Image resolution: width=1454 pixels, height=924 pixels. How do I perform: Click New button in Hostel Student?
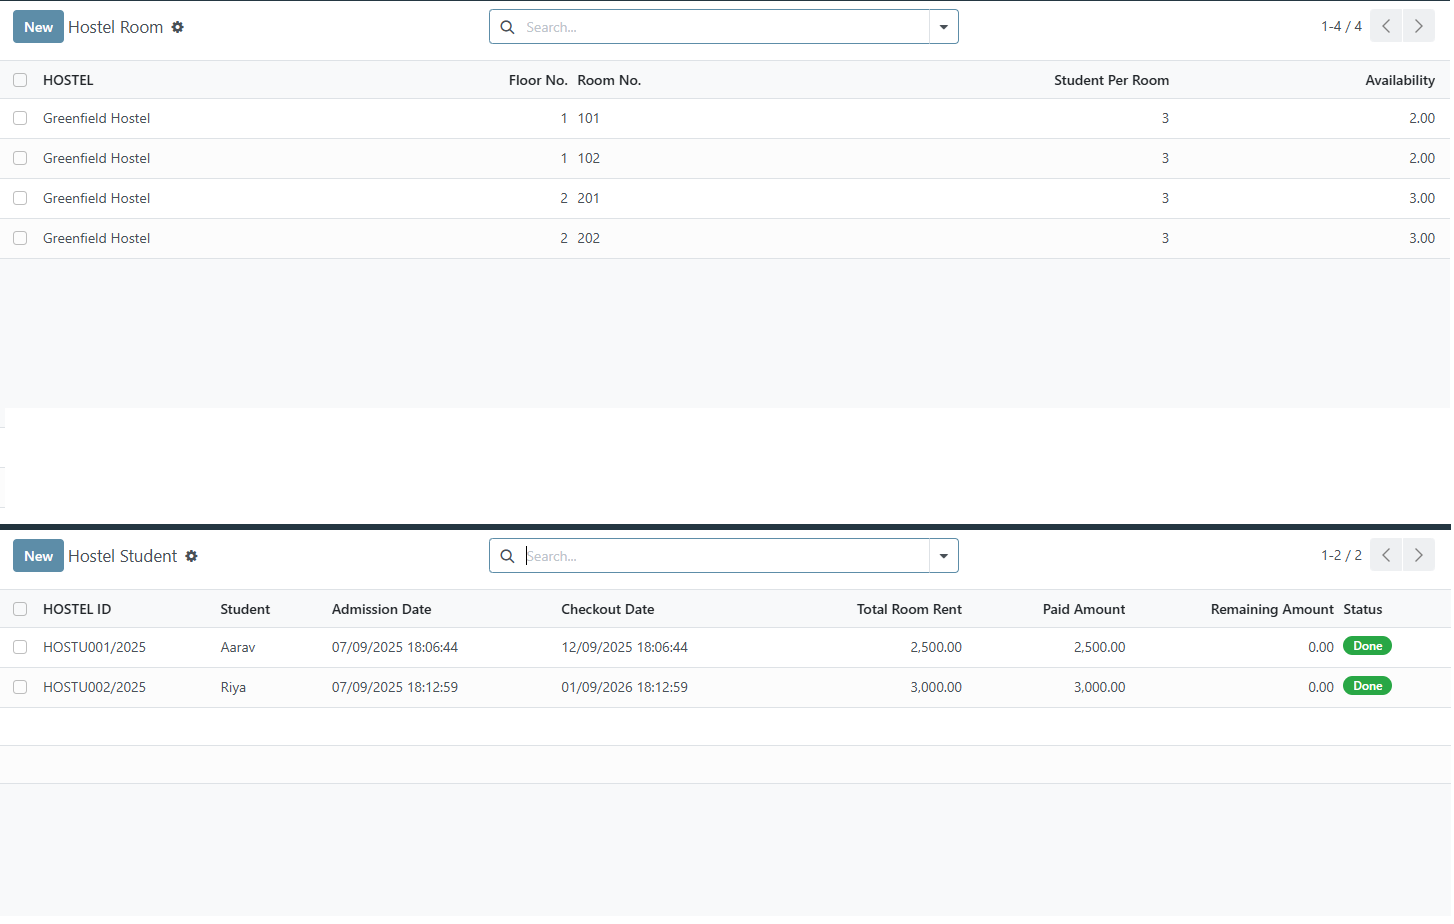[x=38, y=556]
